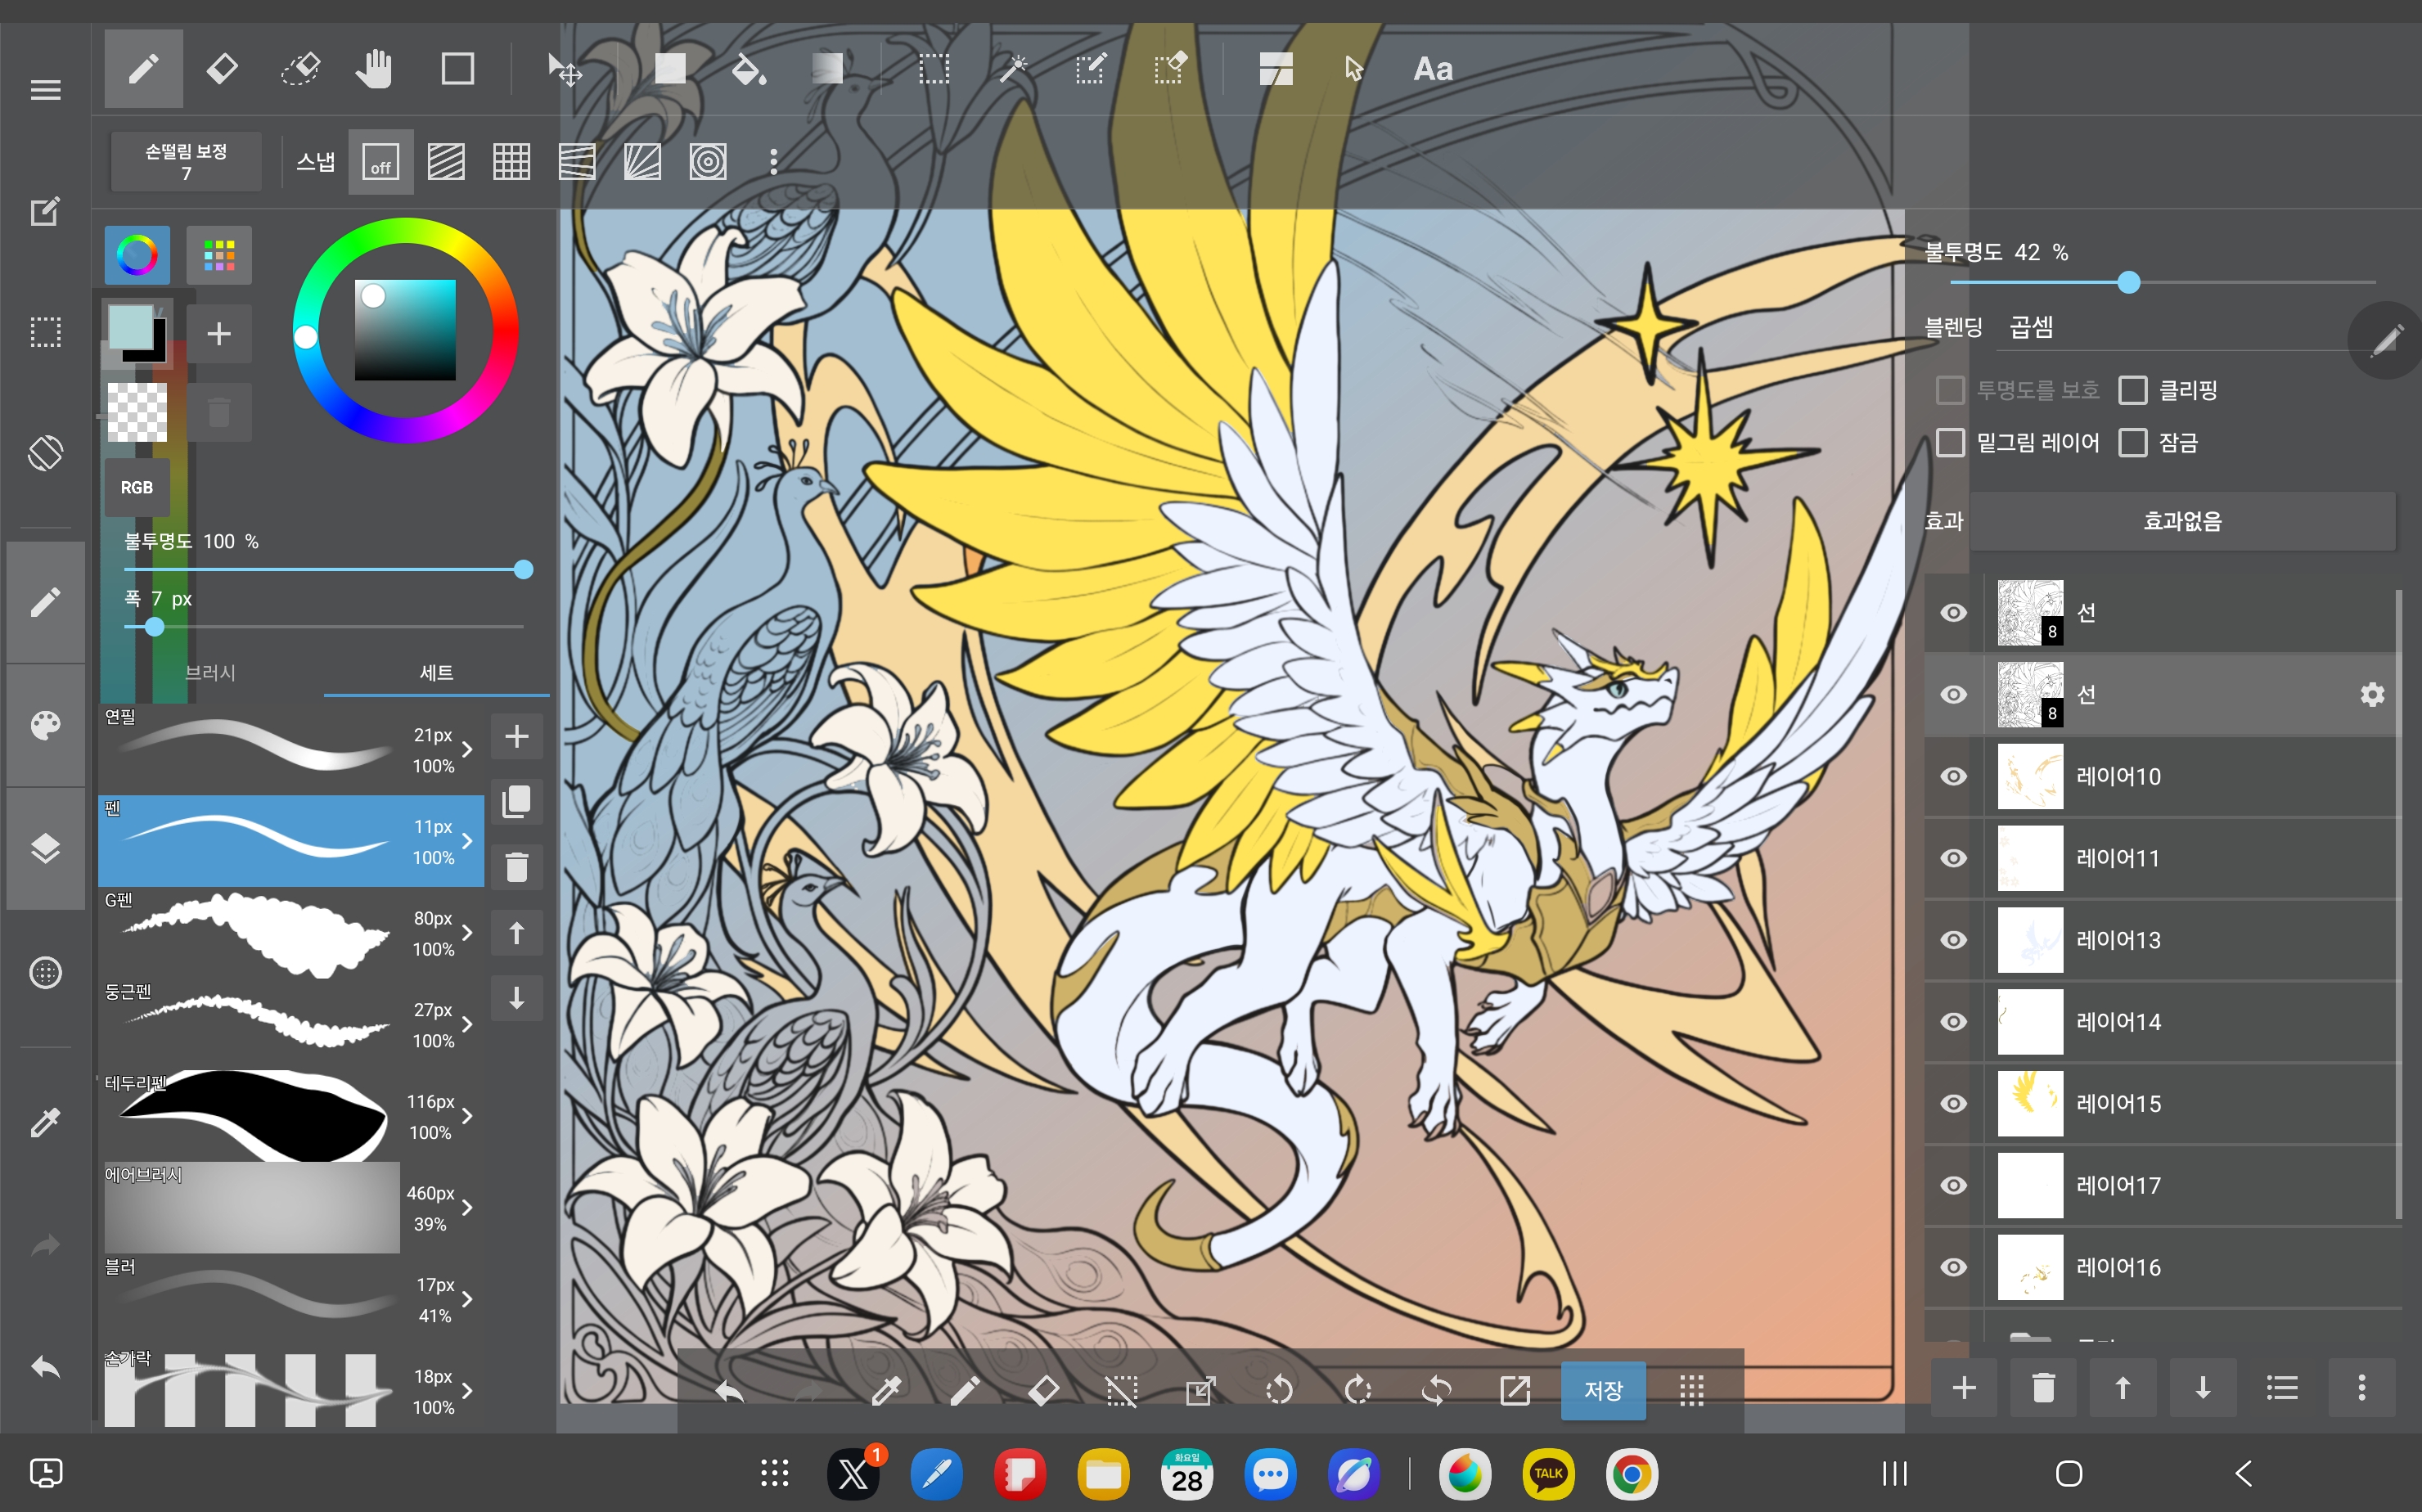The image size is (2422, 1512).
Task: Expand settings chevron for the 손가락 brush
Action: [x=467, y=1391]
